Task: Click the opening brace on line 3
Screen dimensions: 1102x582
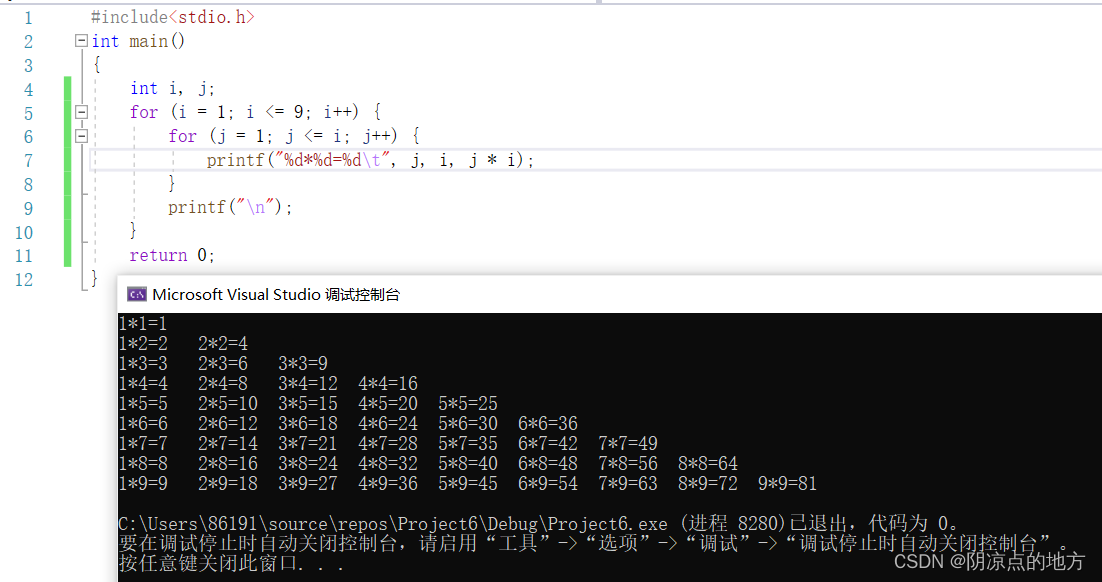Action: point(96,65)
